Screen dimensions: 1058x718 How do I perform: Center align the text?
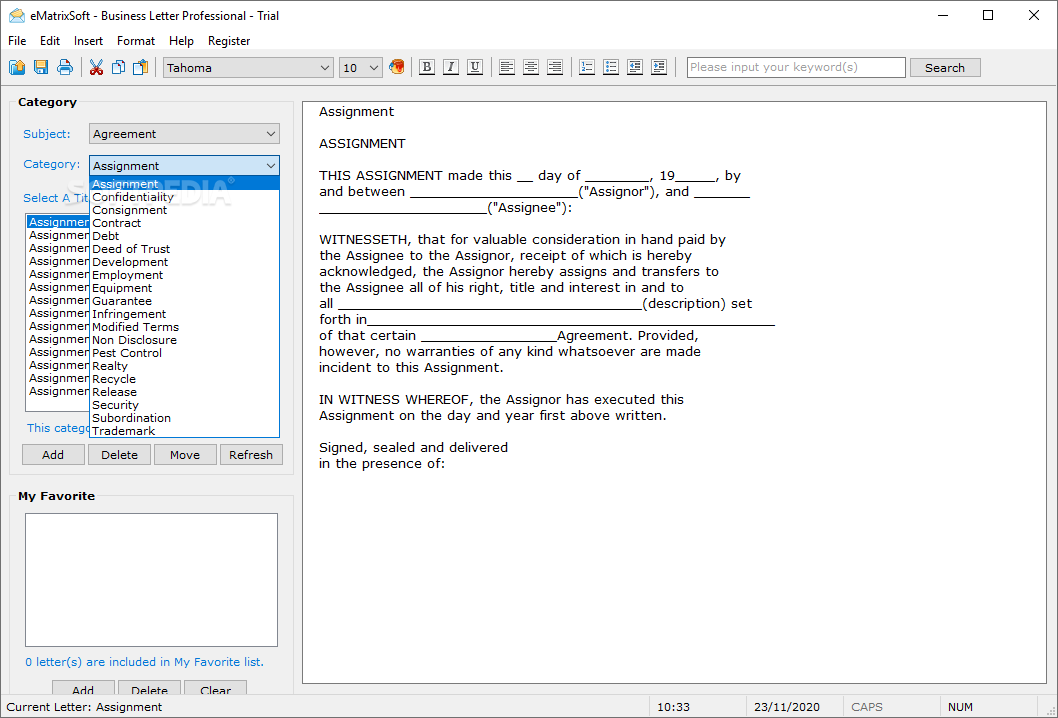point(531,67)
